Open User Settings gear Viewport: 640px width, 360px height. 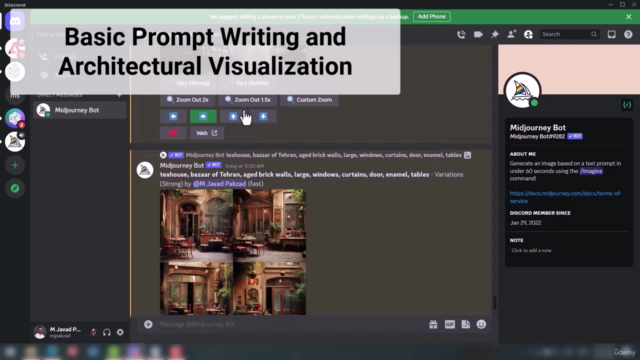(x=120, y=332)
